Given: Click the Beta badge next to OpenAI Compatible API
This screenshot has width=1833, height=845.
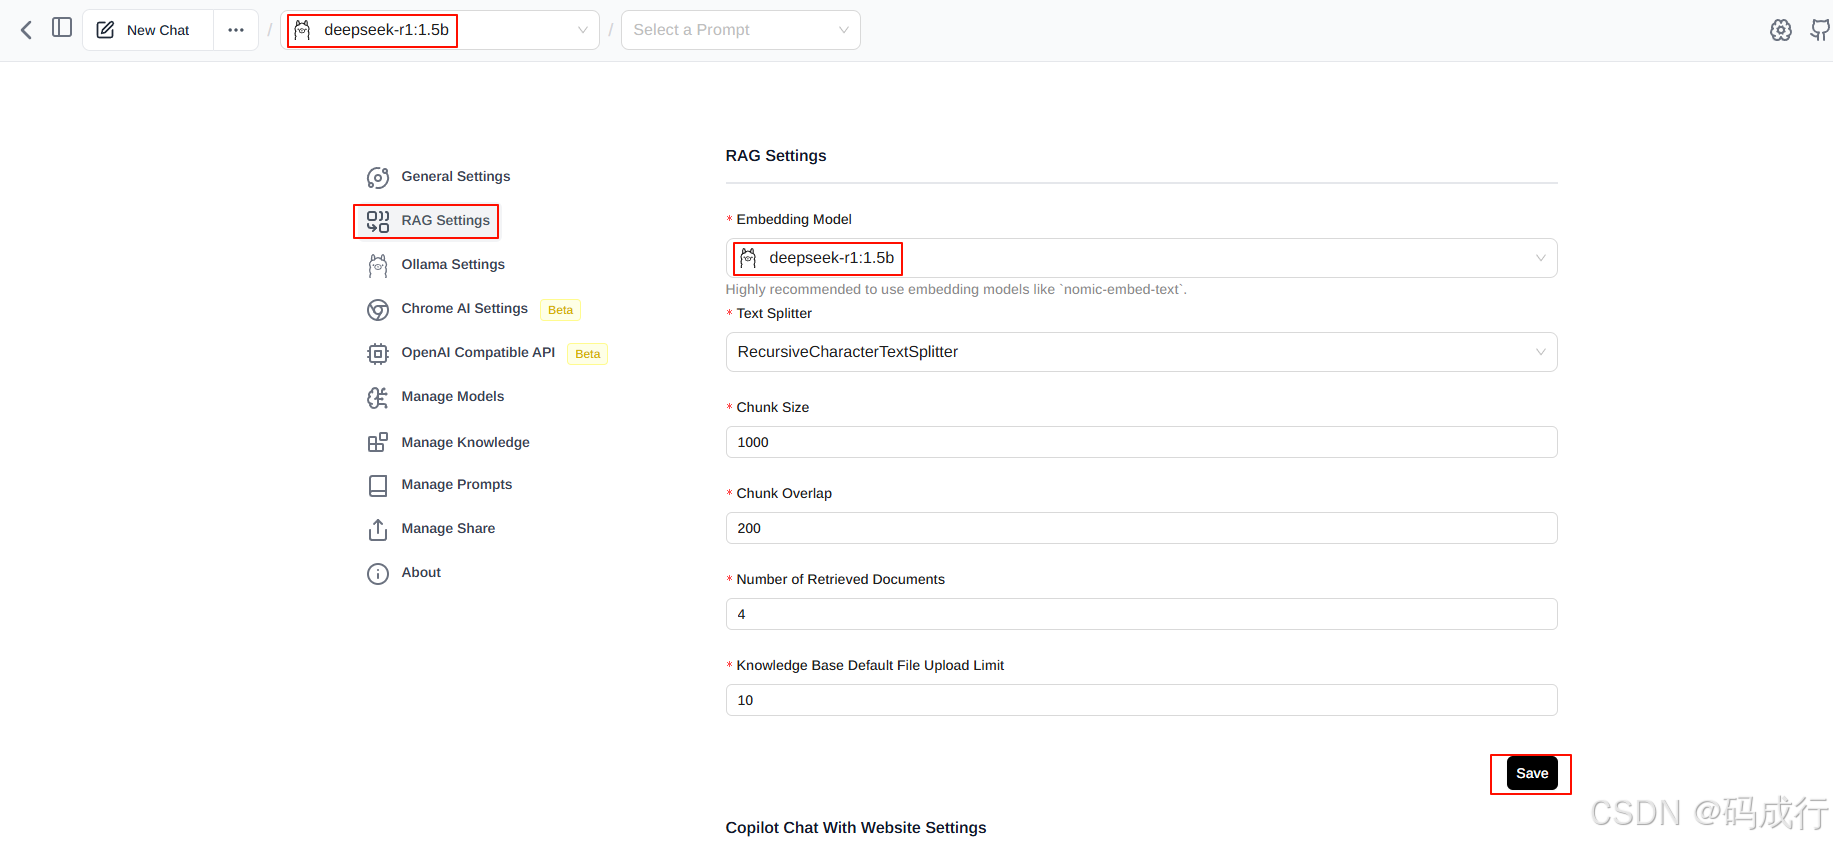Looking at the screenshot, I should (588, 354).
